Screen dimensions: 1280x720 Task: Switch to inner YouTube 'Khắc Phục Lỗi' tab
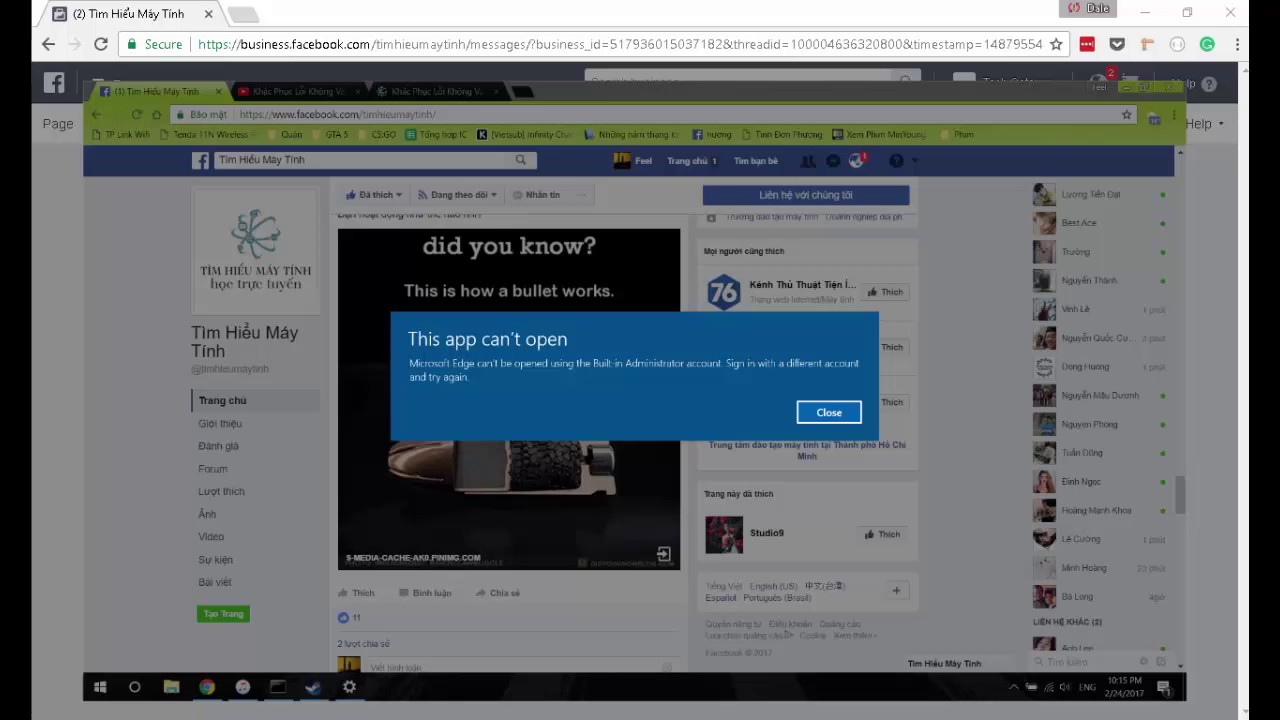tap(297, 91)
